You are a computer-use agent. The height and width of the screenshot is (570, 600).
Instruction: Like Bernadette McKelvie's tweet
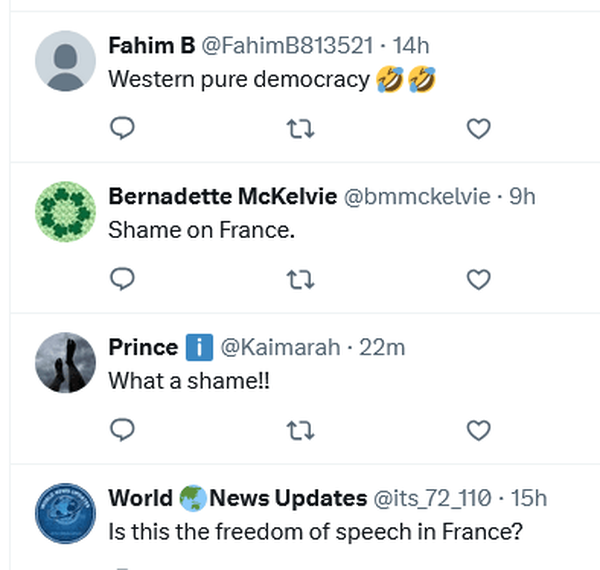479,278
